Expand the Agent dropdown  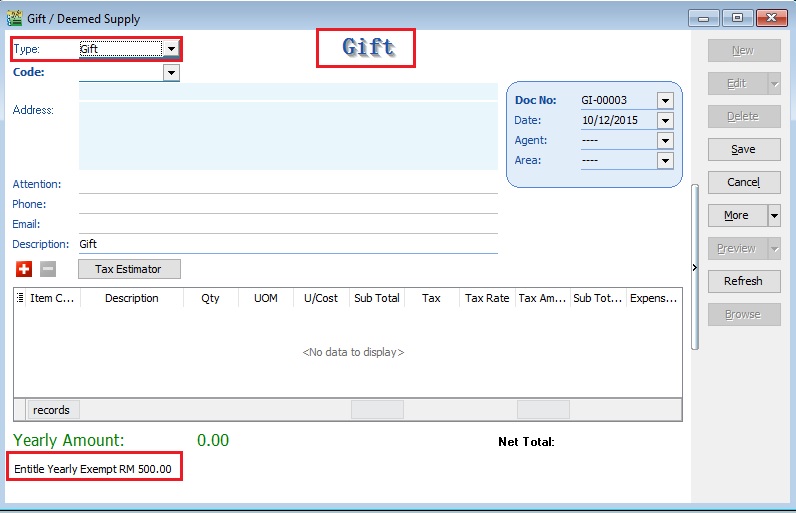pos(665,141)
